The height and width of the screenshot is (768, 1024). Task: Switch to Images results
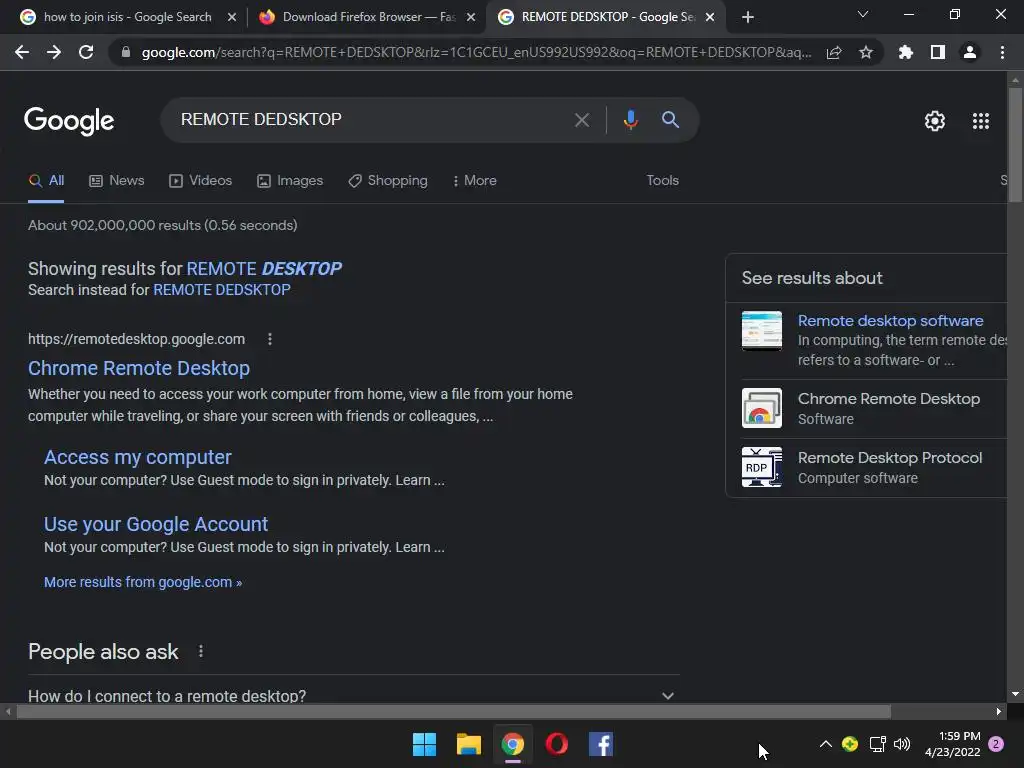click(290, 181)
